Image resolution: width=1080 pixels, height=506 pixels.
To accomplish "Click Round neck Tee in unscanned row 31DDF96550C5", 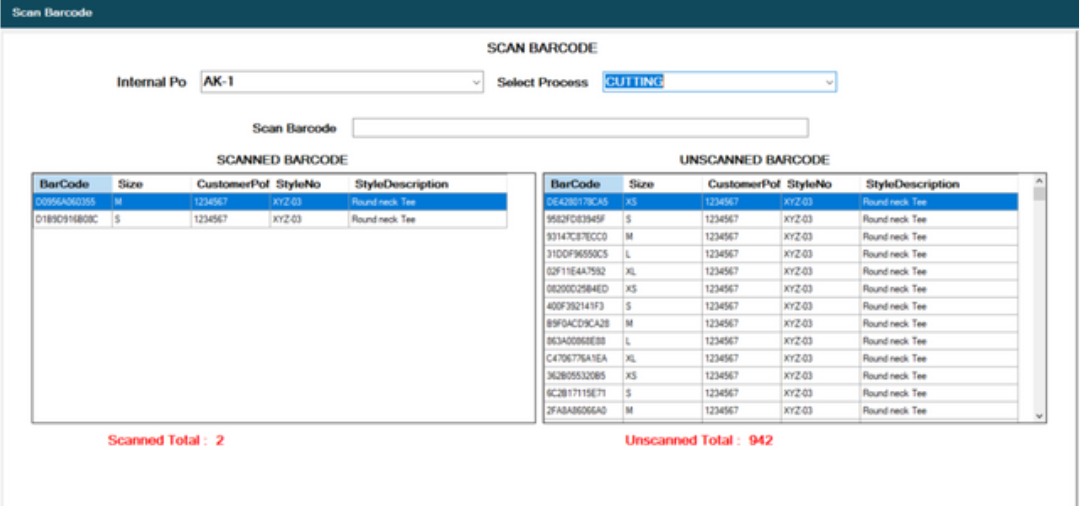I will [939, 254].
